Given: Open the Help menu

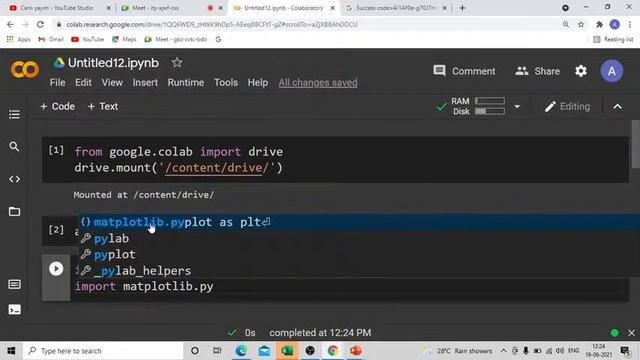Looking at the screenshot, I should [x=258, y=82].
